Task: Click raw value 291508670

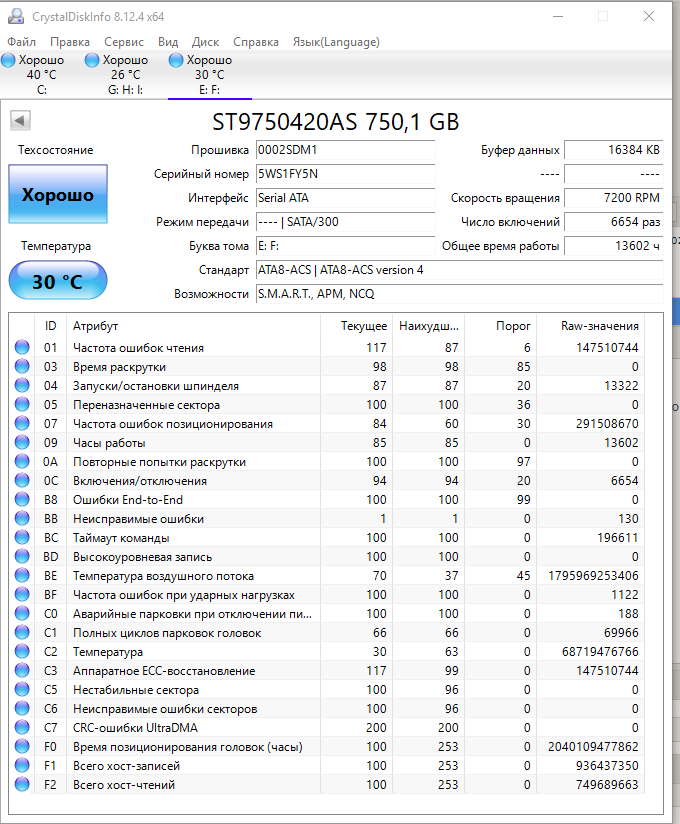Action: coord(607,424)
